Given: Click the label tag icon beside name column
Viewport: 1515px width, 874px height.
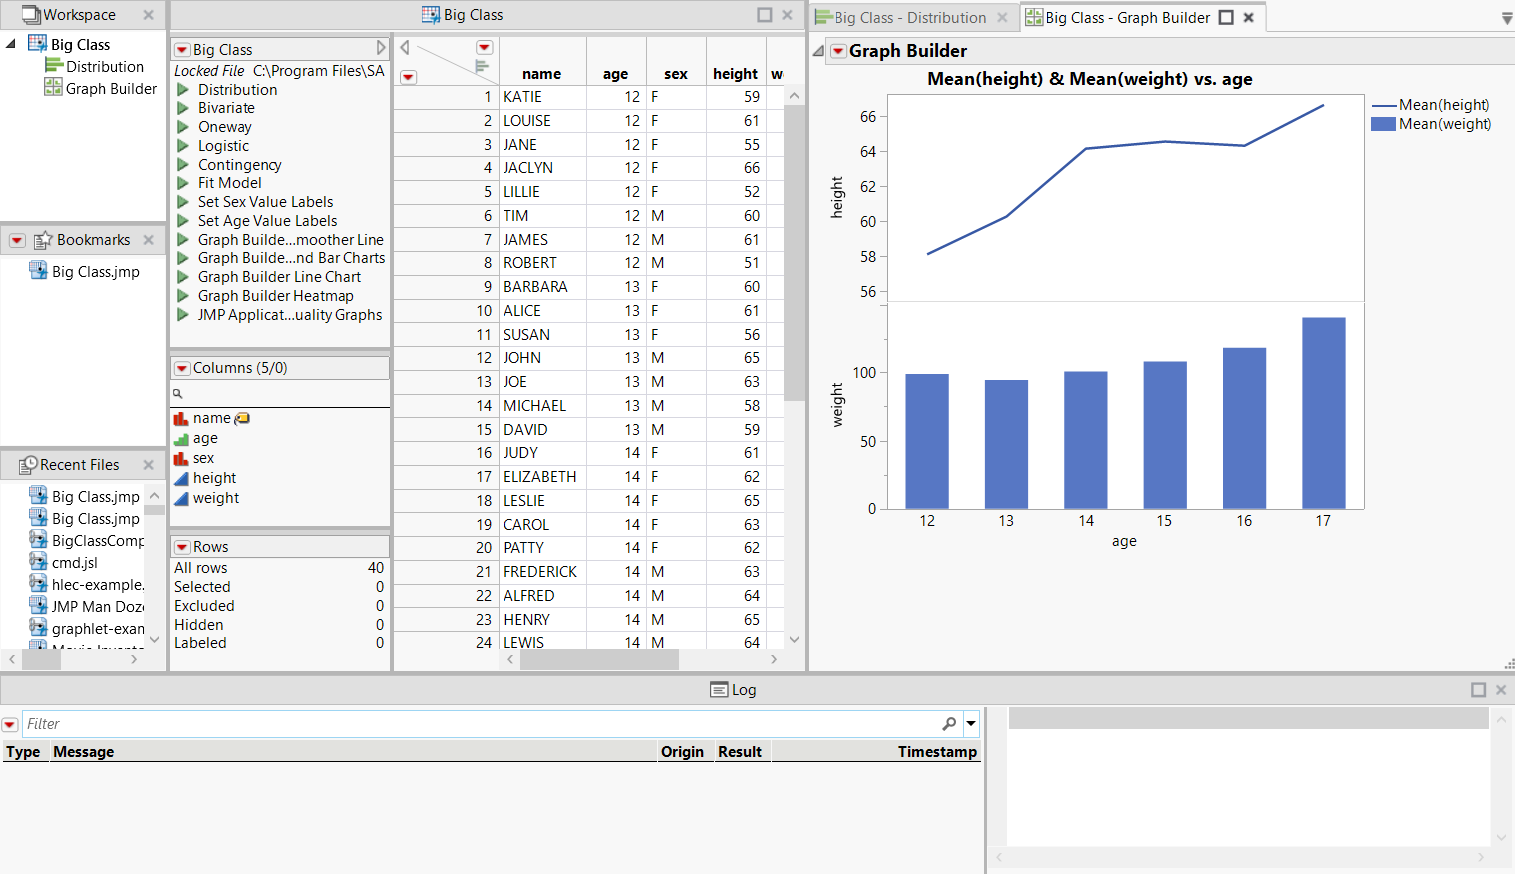Looking at the screenshot, I should click(x=242, y=418).
